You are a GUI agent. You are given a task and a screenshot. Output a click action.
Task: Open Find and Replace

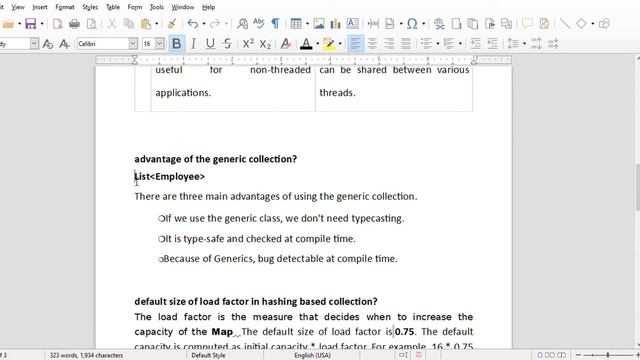click(x=242, y=24)
